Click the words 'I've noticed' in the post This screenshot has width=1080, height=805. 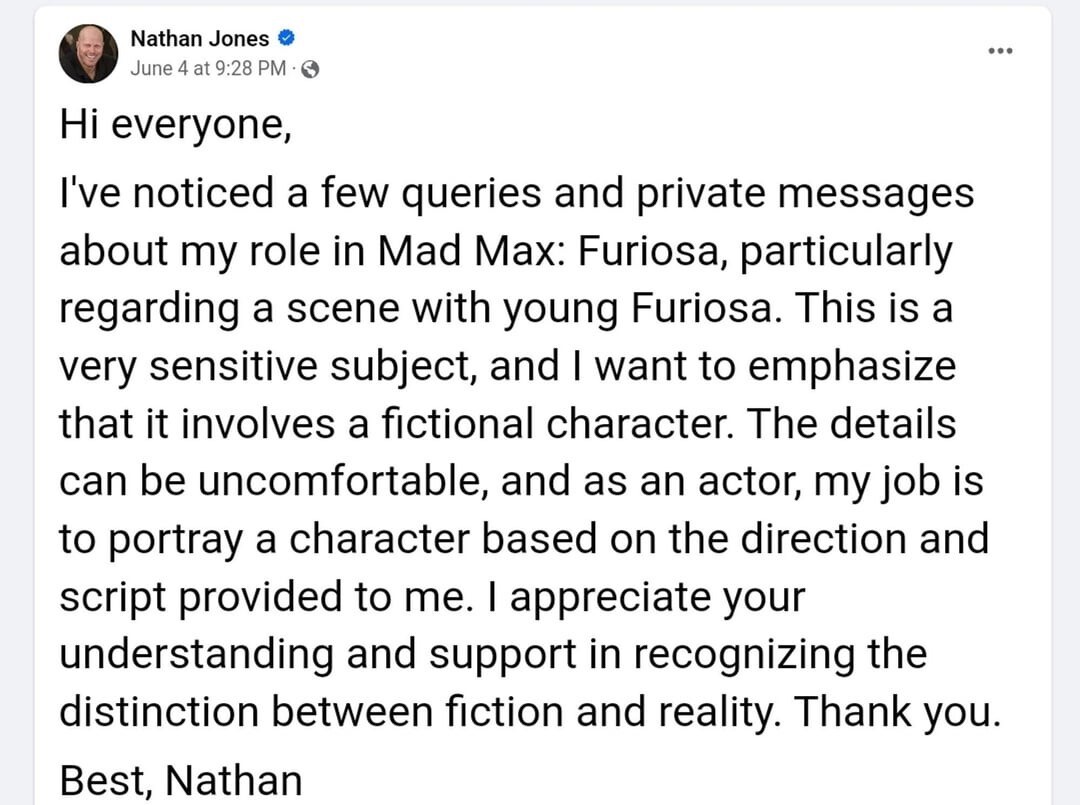(x=167, y=194)
